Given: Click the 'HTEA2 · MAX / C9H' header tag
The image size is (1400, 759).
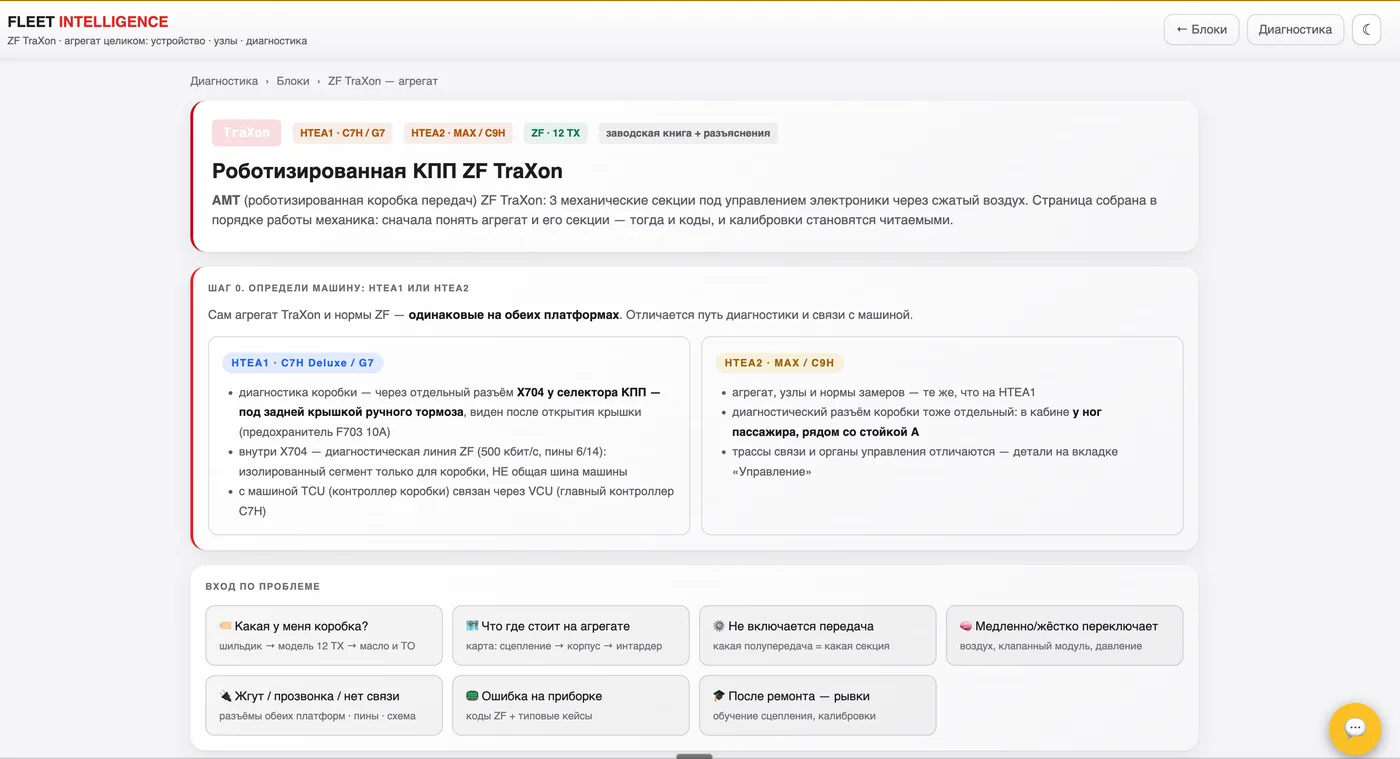Looking at the screenshot, I should coord(459,133).
